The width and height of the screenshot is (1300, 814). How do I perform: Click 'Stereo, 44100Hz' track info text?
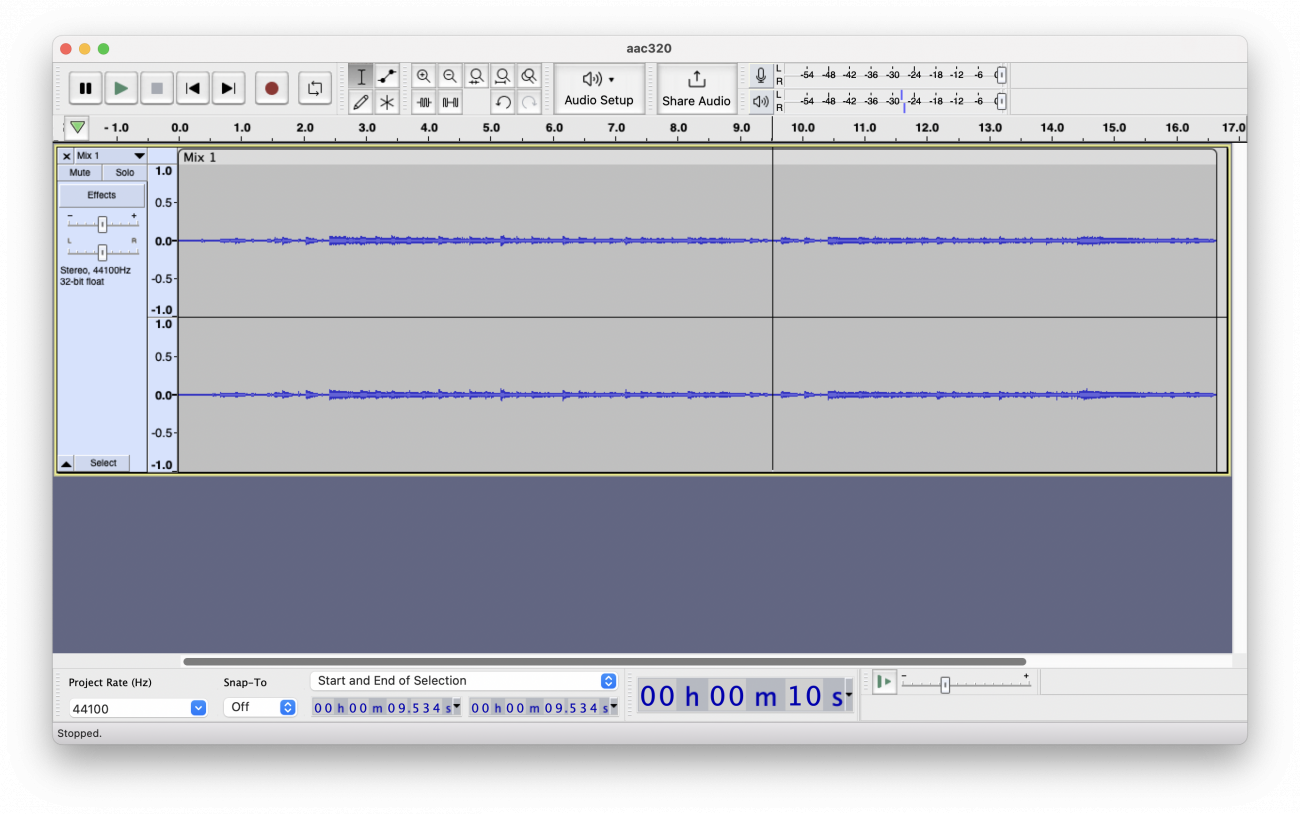pos(95,270)
